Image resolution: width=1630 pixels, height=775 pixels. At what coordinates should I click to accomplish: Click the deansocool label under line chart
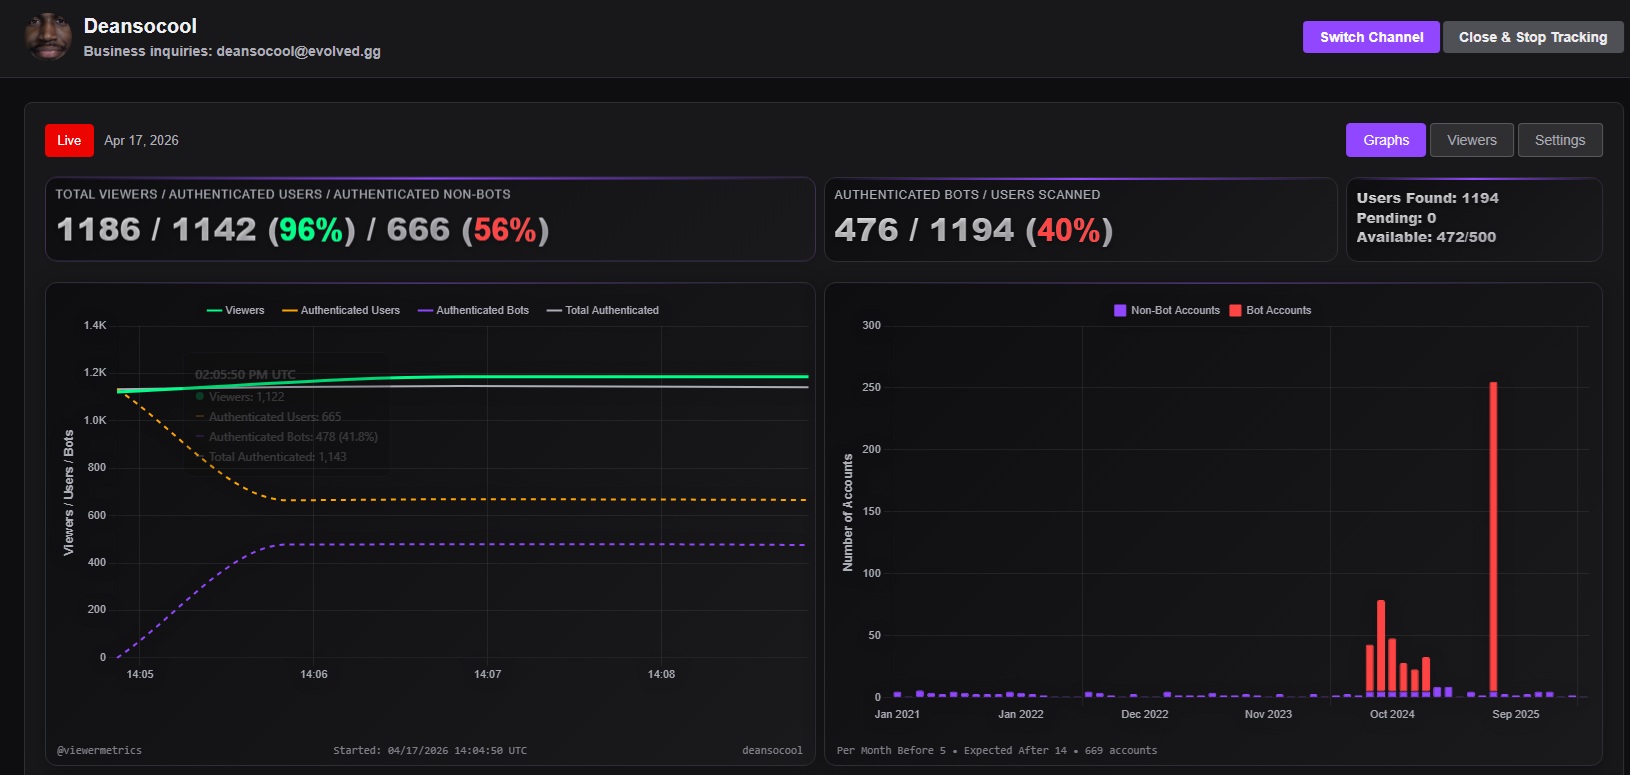[772, 750]
